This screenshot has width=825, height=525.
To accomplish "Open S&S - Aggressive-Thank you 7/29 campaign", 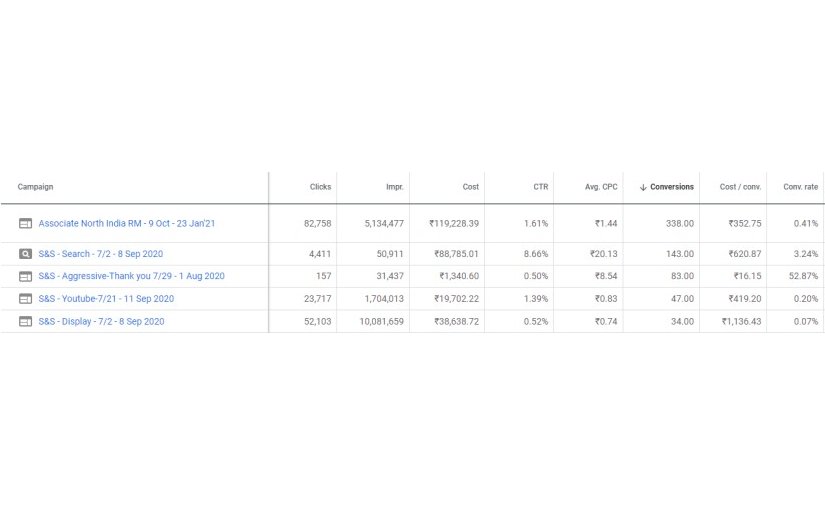I will pyautogui.click(x=132, y=276).
